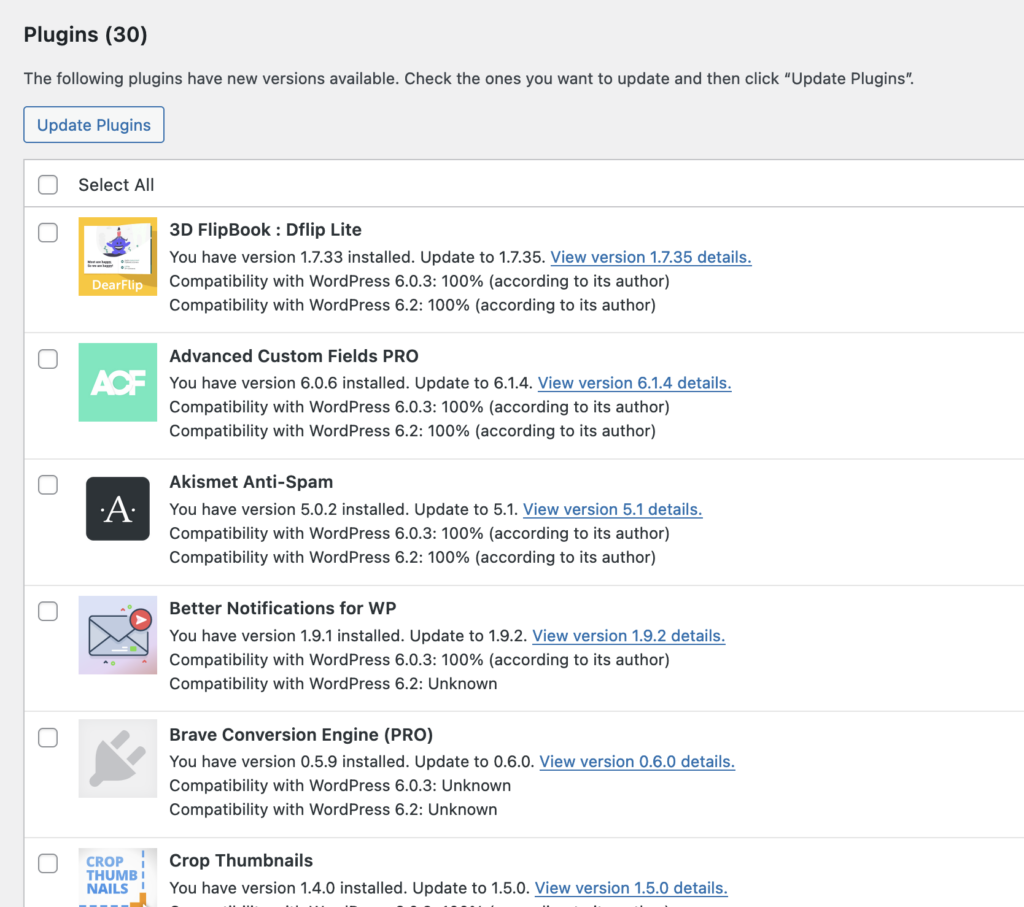Viewport: 1024px width, 907px height.
Task: Open View version 6.1.4 details link
Action: (x=635, y=383)
